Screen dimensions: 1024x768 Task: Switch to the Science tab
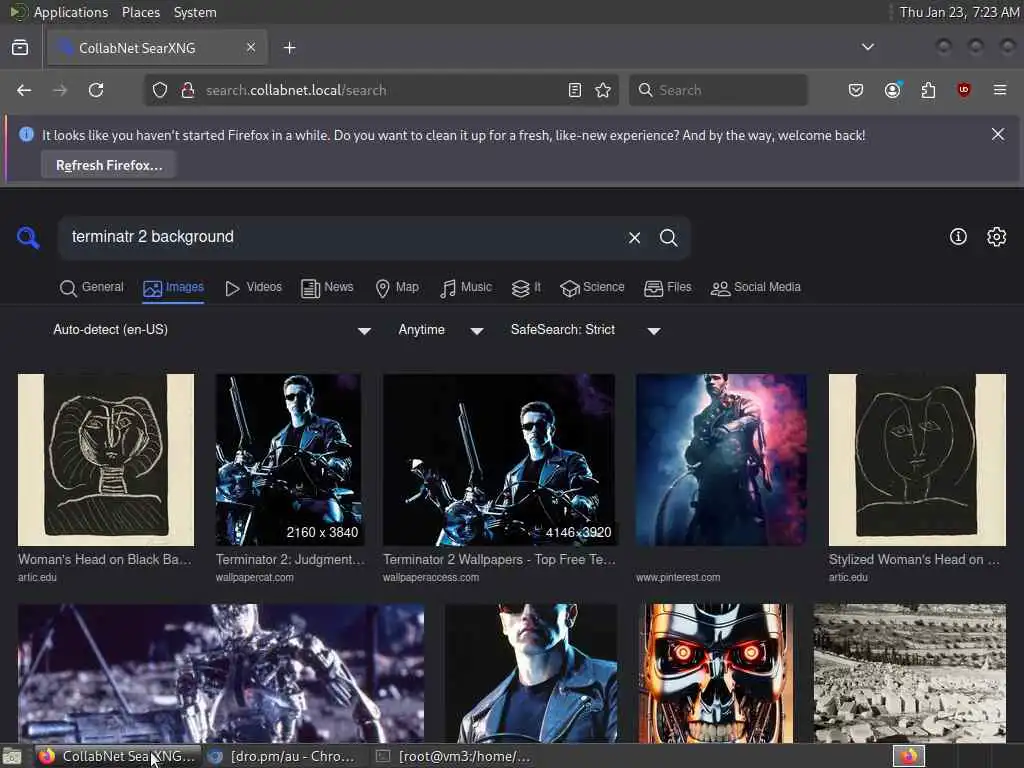coord(592,287)
